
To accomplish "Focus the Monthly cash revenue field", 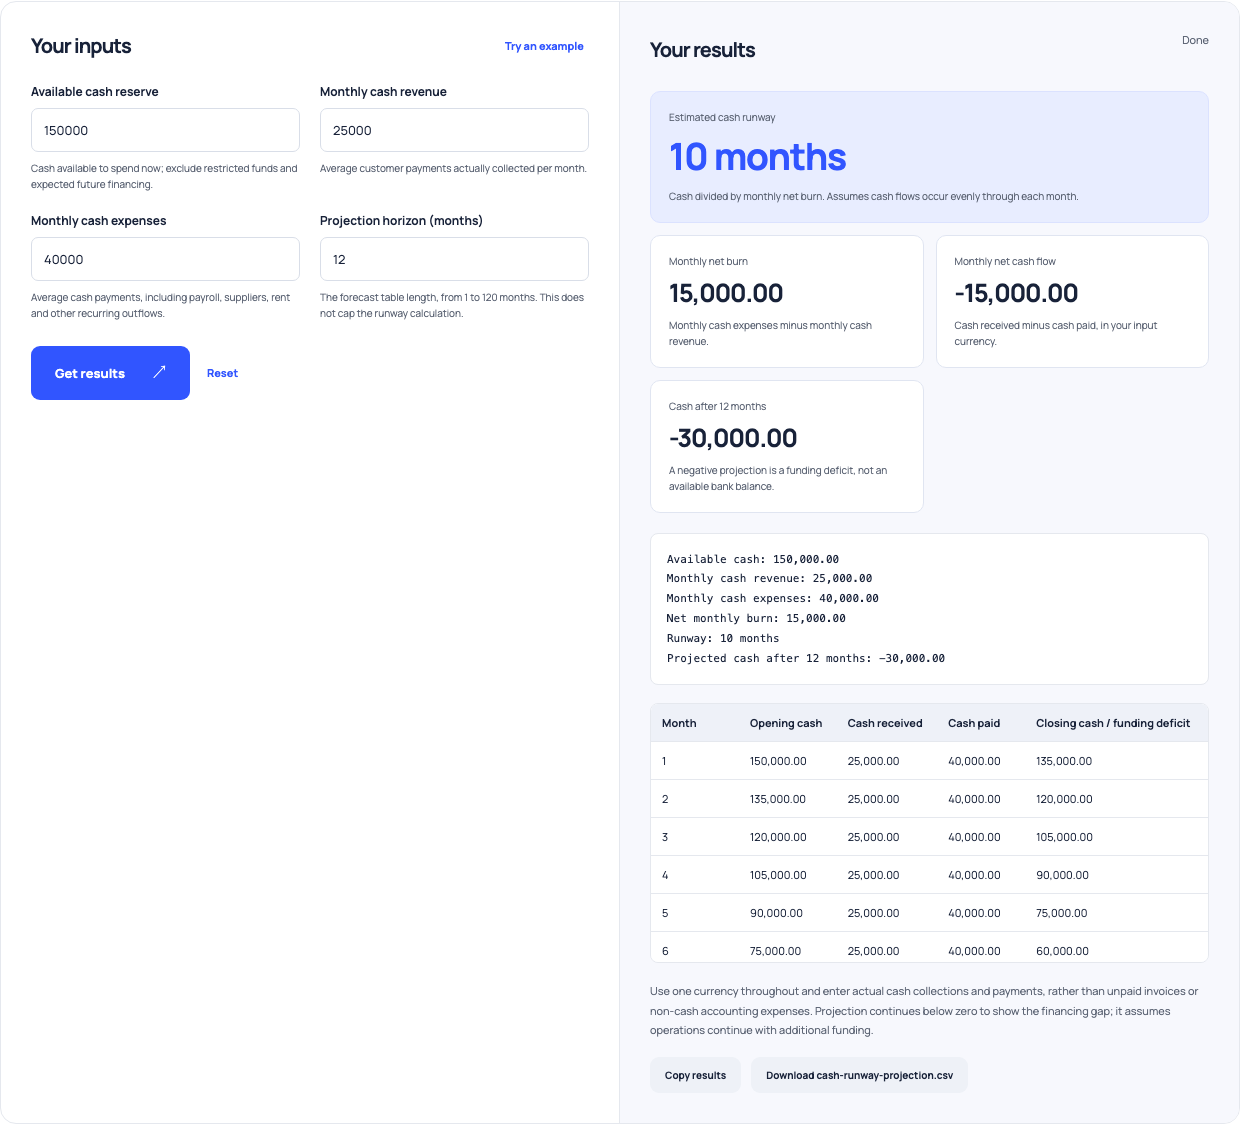I will pos(454,130).
